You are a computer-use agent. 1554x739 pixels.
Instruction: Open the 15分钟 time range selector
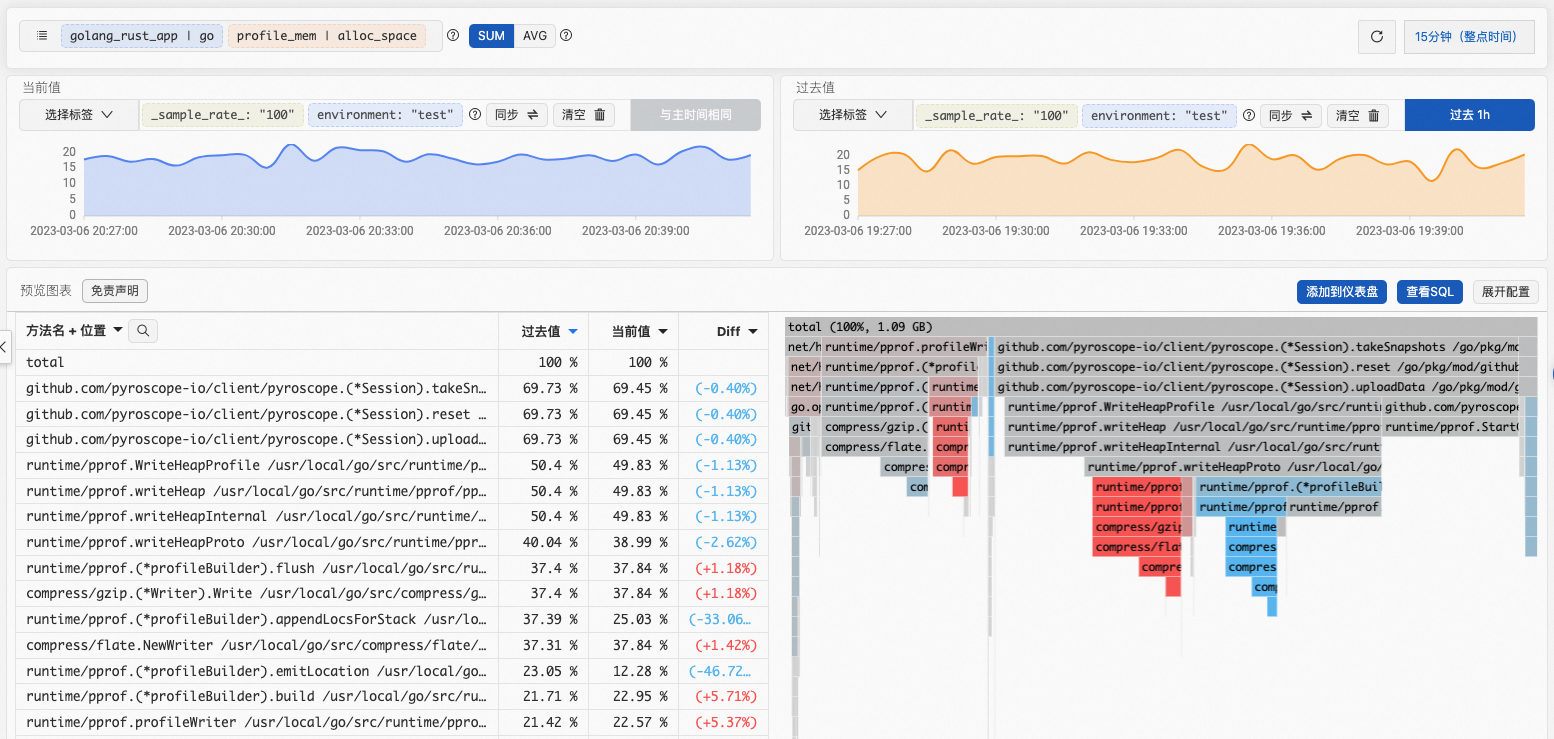coord(1468,37)
